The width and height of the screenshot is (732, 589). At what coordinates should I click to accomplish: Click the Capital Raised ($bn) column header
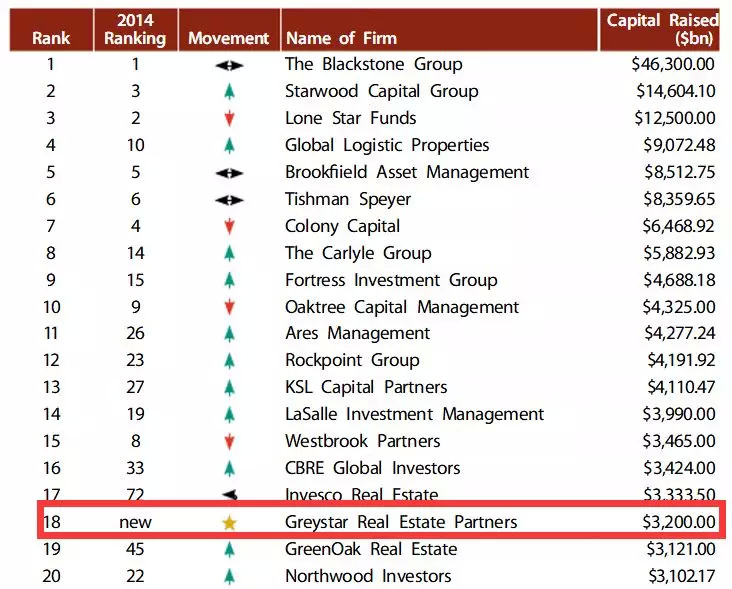662,30
